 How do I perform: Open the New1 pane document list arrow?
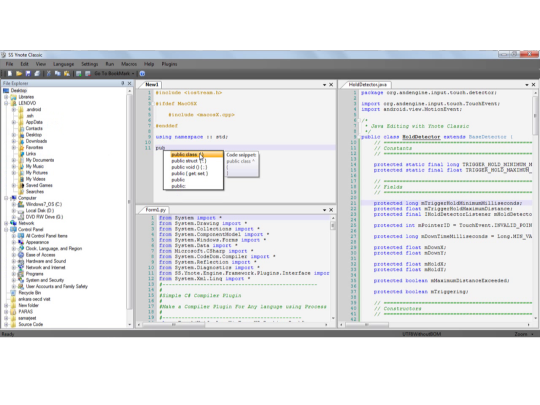coord(324,85)
